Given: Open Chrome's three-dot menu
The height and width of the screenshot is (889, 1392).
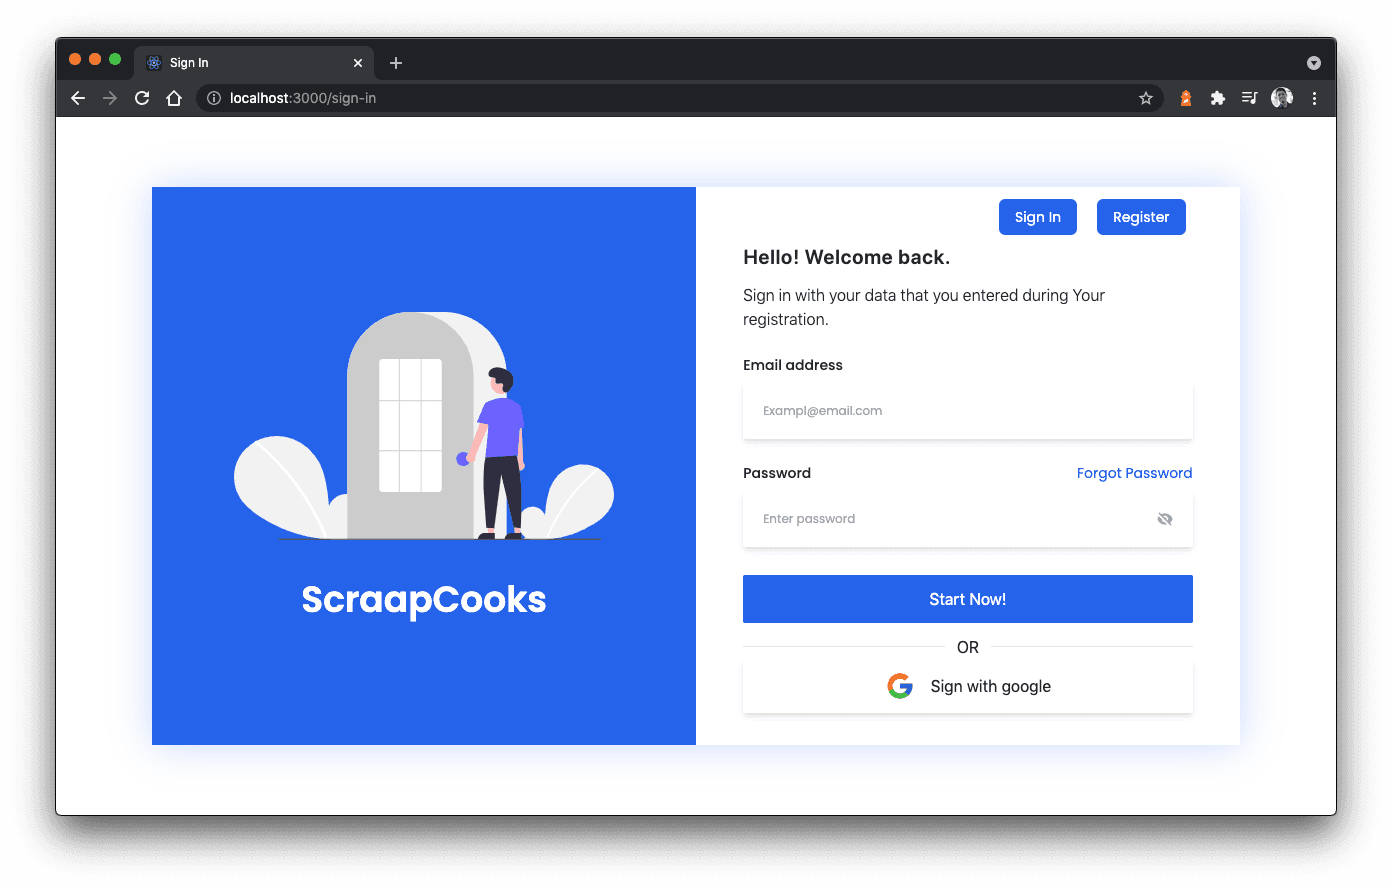Looking at the screenshot, I should [x=1314, y=98].
